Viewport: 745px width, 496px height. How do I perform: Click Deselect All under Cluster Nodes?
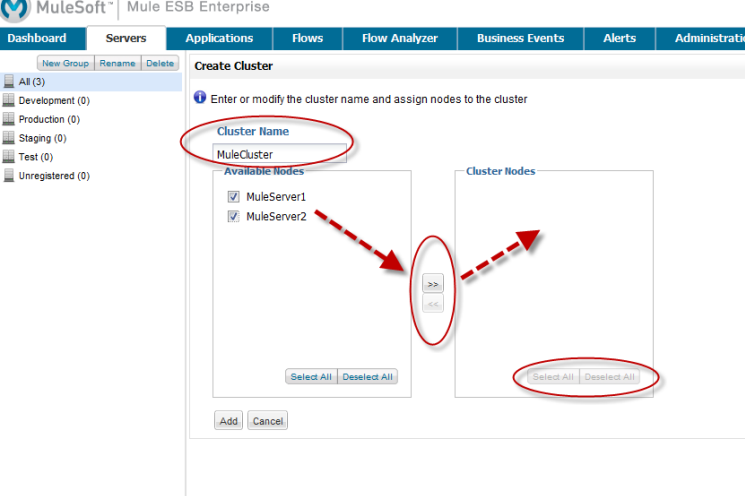tap(610, 377)
